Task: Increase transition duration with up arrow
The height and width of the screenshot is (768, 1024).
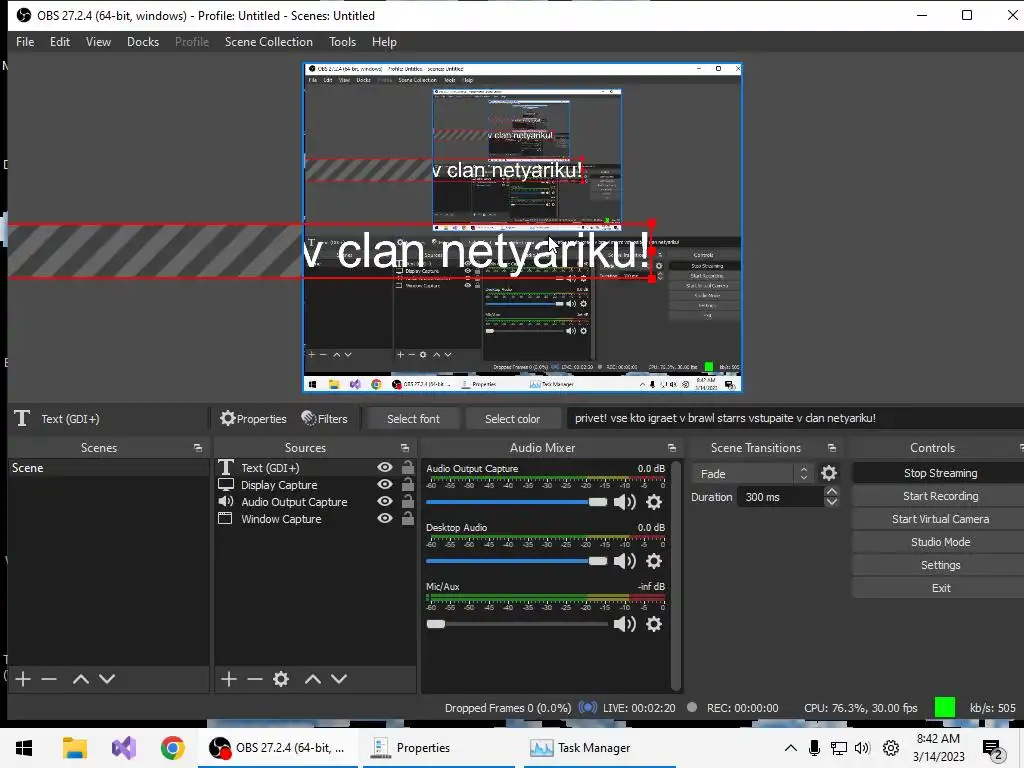Action: pos(831,491)
